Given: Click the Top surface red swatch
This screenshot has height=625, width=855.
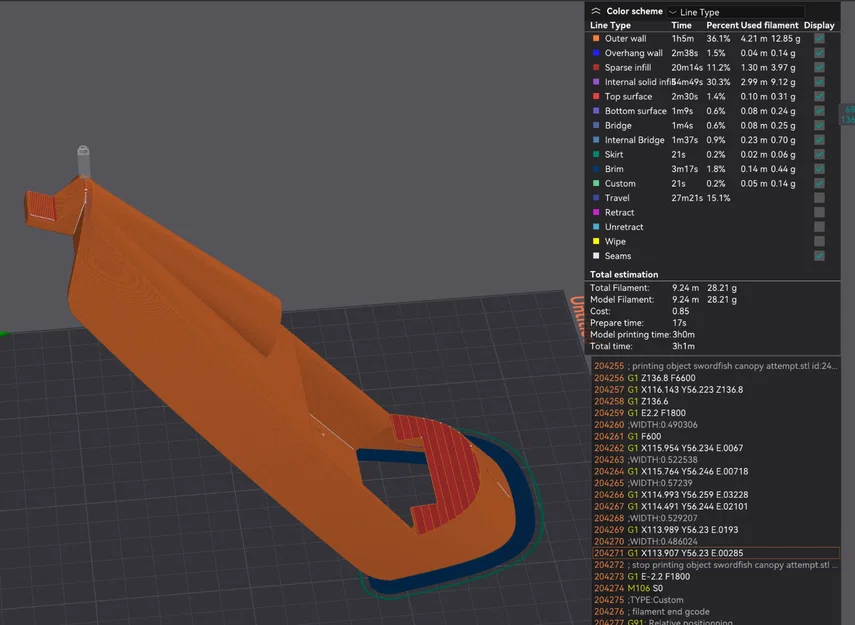Looking at the screenshot, I should click(x=596, y=96).
